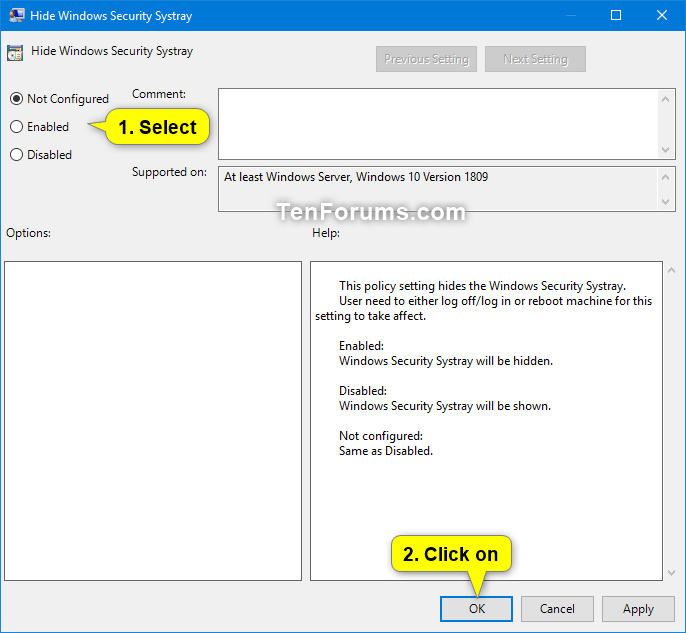Click the 'Supported on:' label

click(169, 172)
